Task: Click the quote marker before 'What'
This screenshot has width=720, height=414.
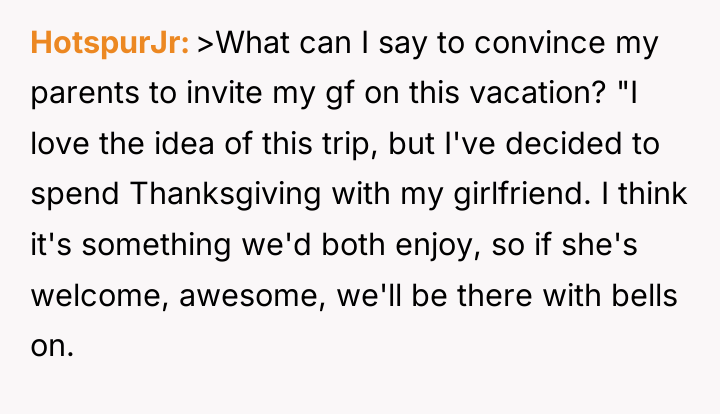Action: tap(206, 44)
